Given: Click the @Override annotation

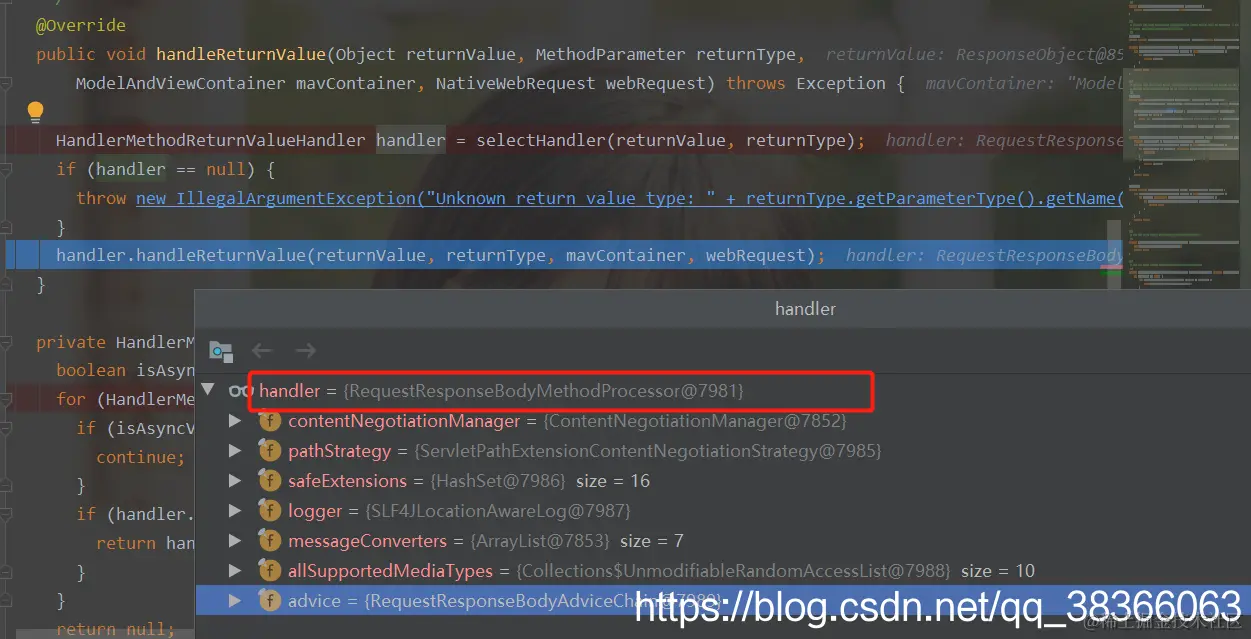Looking at the screenshot, I should pyautogui.click(x=81, y=25).
